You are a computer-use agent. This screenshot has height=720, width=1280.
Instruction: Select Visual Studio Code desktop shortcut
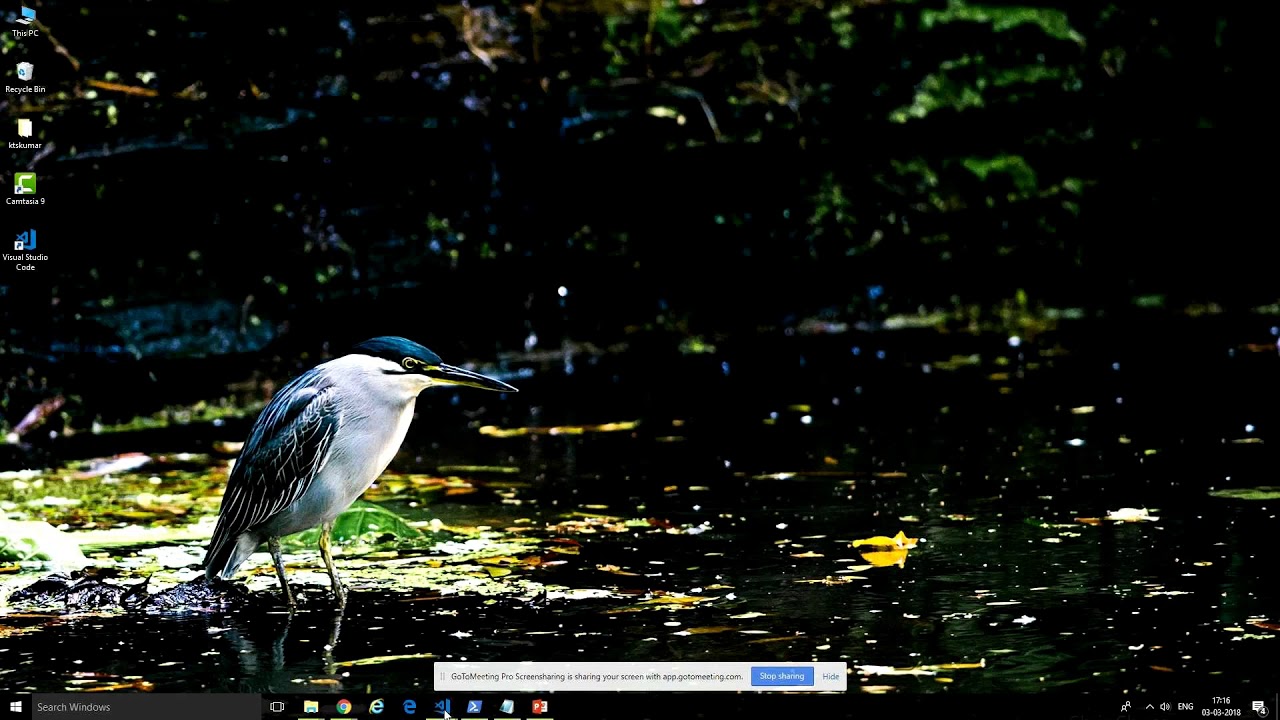(x=25, y=250)
